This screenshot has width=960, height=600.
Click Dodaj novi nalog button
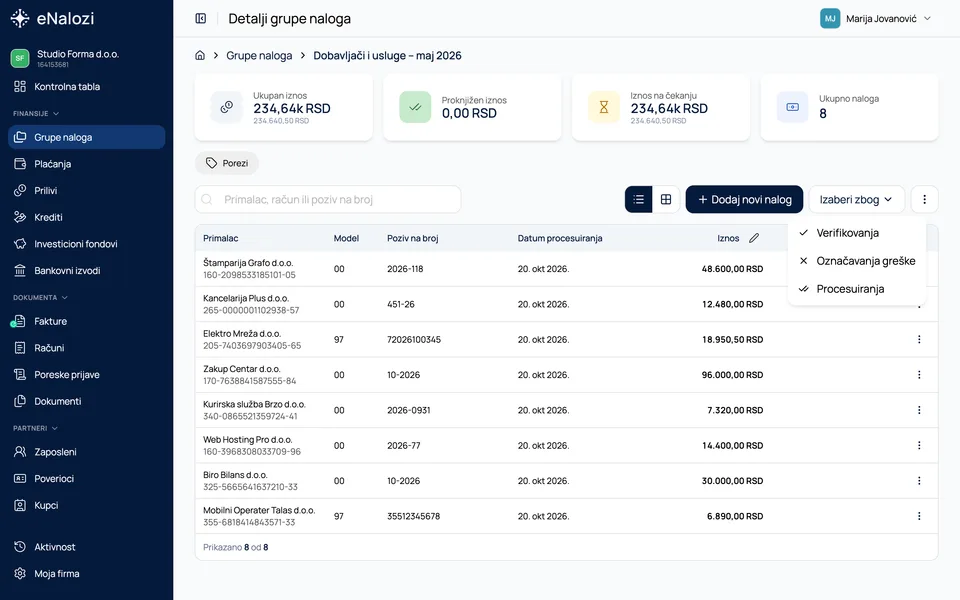pos(744,199)
